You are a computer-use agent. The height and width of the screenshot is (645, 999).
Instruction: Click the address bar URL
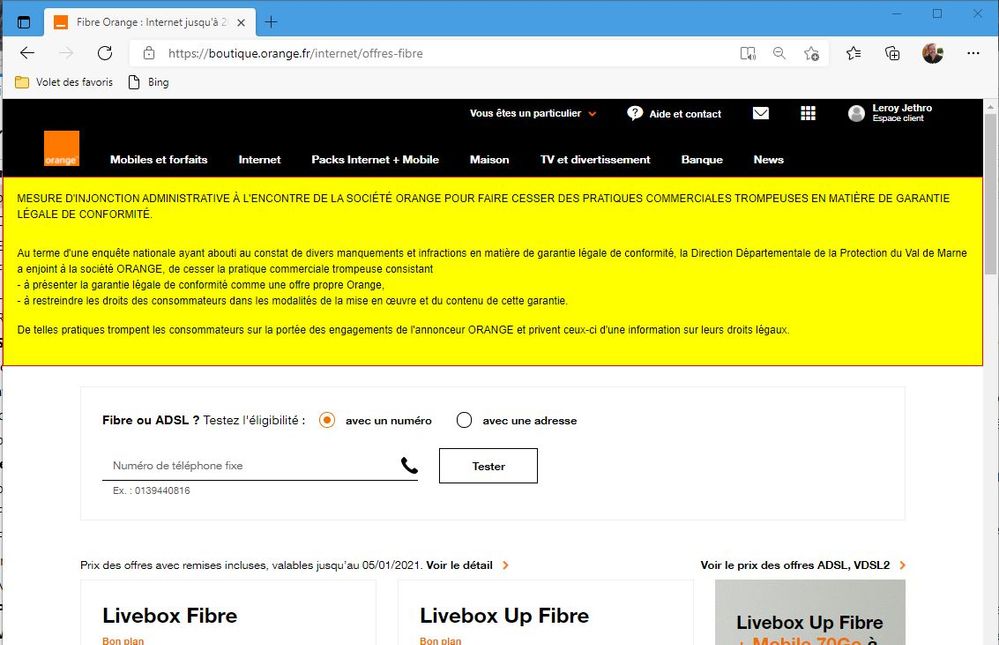pos(296,54)
